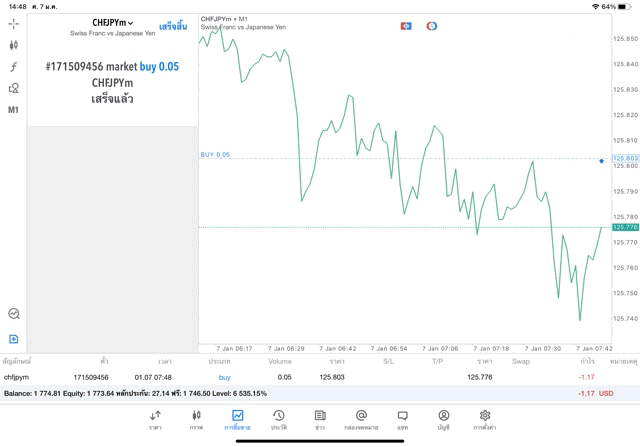Click the 125.803 buy price tag
640x447 pixels.
(625, 158)
